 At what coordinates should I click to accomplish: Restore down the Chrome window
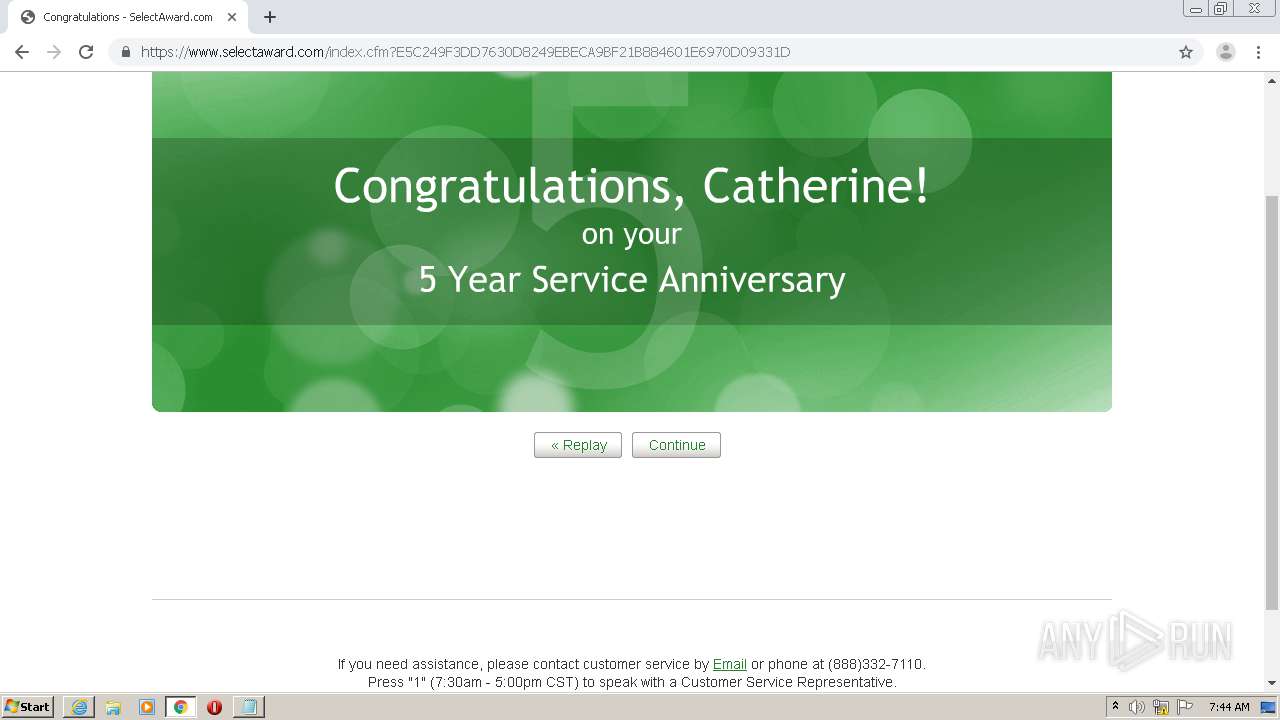(x=1220, y=8)
